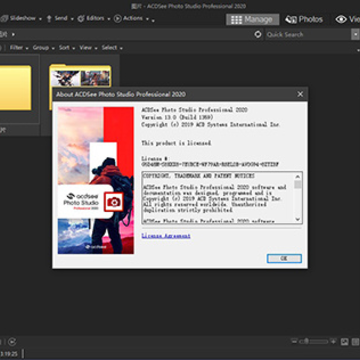The width and height of the screenshot is (360, 360).
Task: Click the Slideshow toolbar button
Action: pos(20,19)
